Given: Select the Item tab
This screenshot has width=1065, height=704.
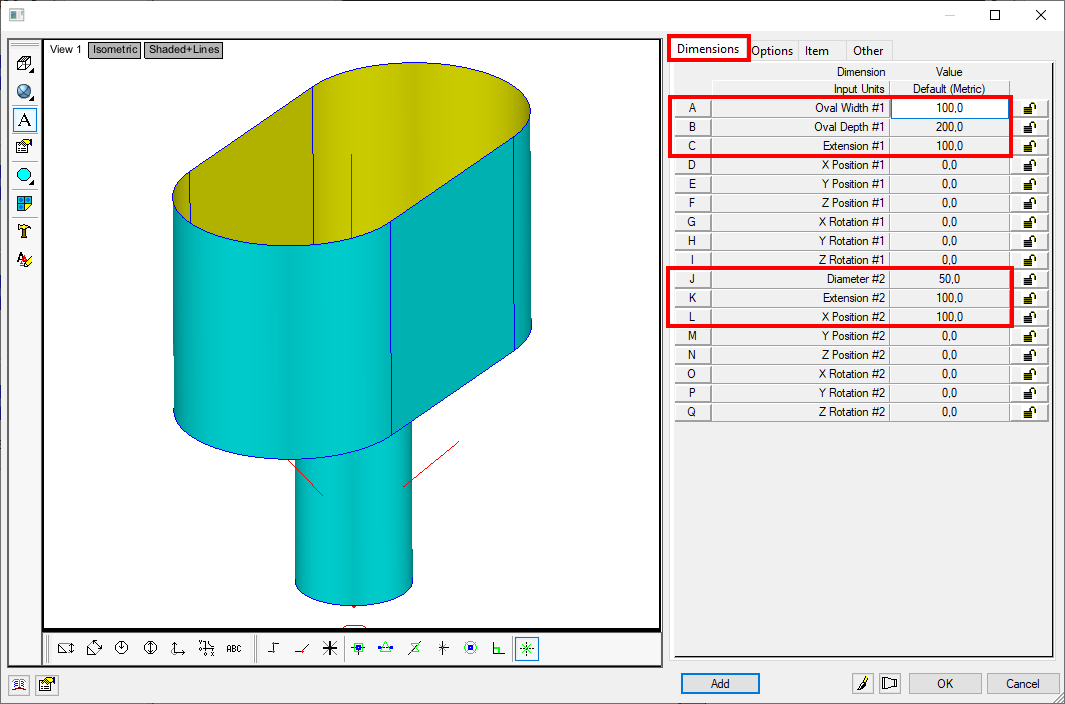Looking at the screenshot, I should pyautogui.click(x=820, y=49).
